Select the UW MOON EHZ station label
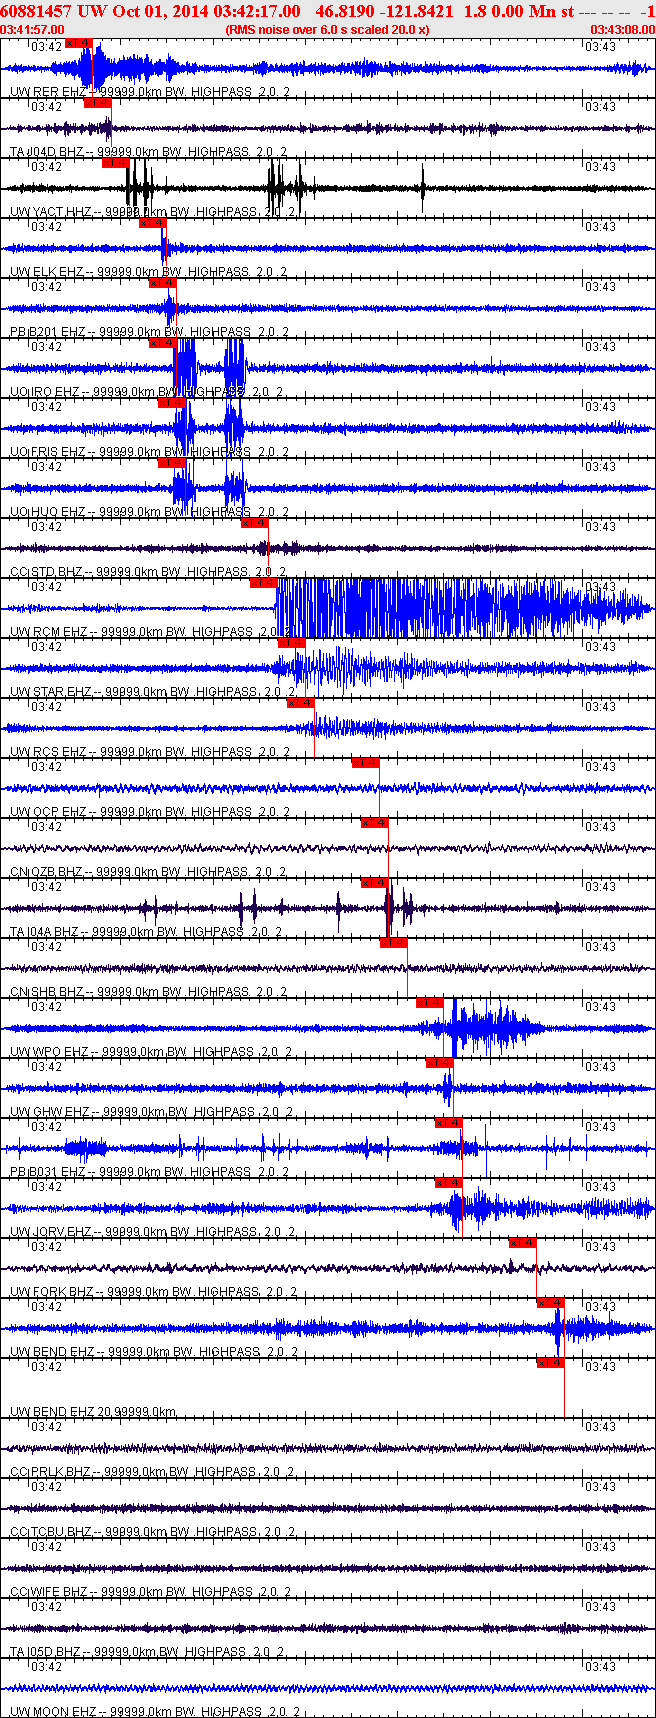Screen dimensions: 656x1718 [x=155, y=1711]
